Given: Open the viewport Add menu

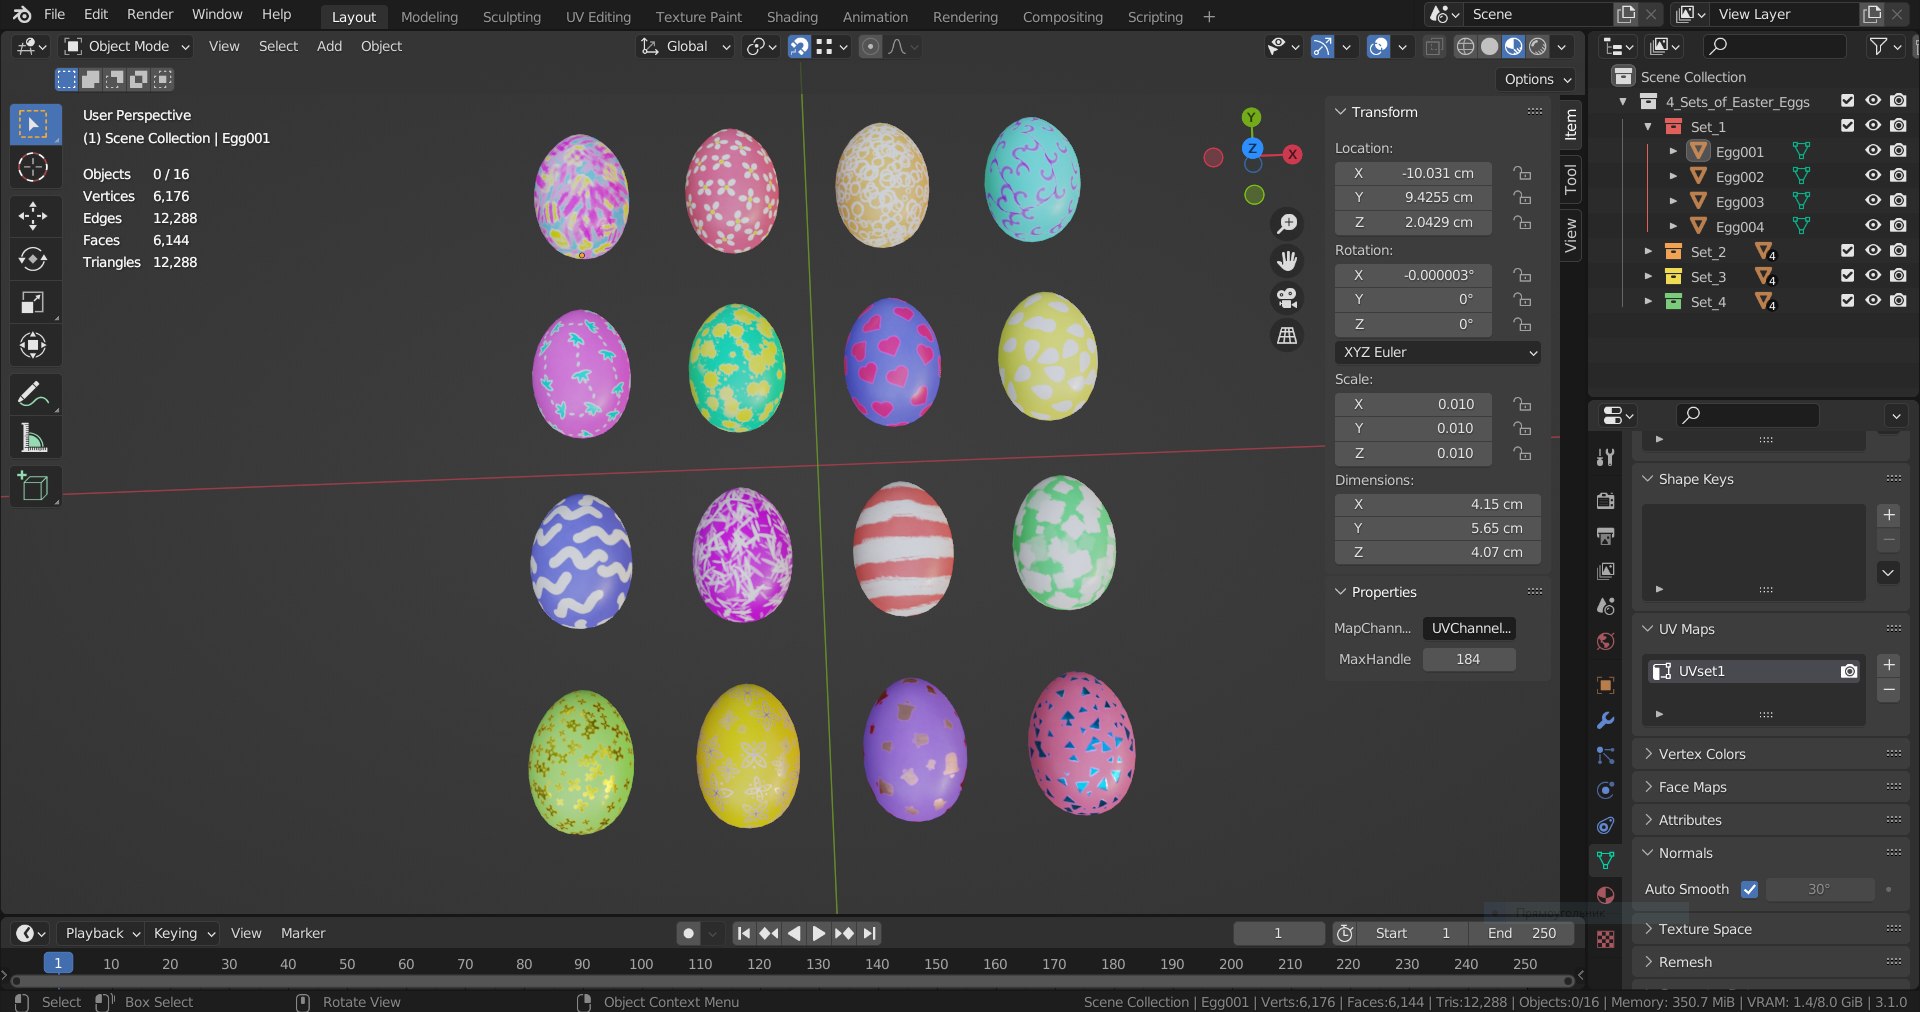Looking at the screenshot, I should [329, 46].
